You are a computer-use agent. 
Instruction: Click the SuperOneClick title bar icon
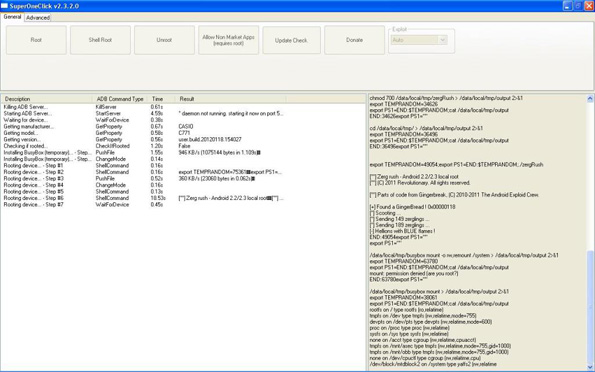(4, 6)
